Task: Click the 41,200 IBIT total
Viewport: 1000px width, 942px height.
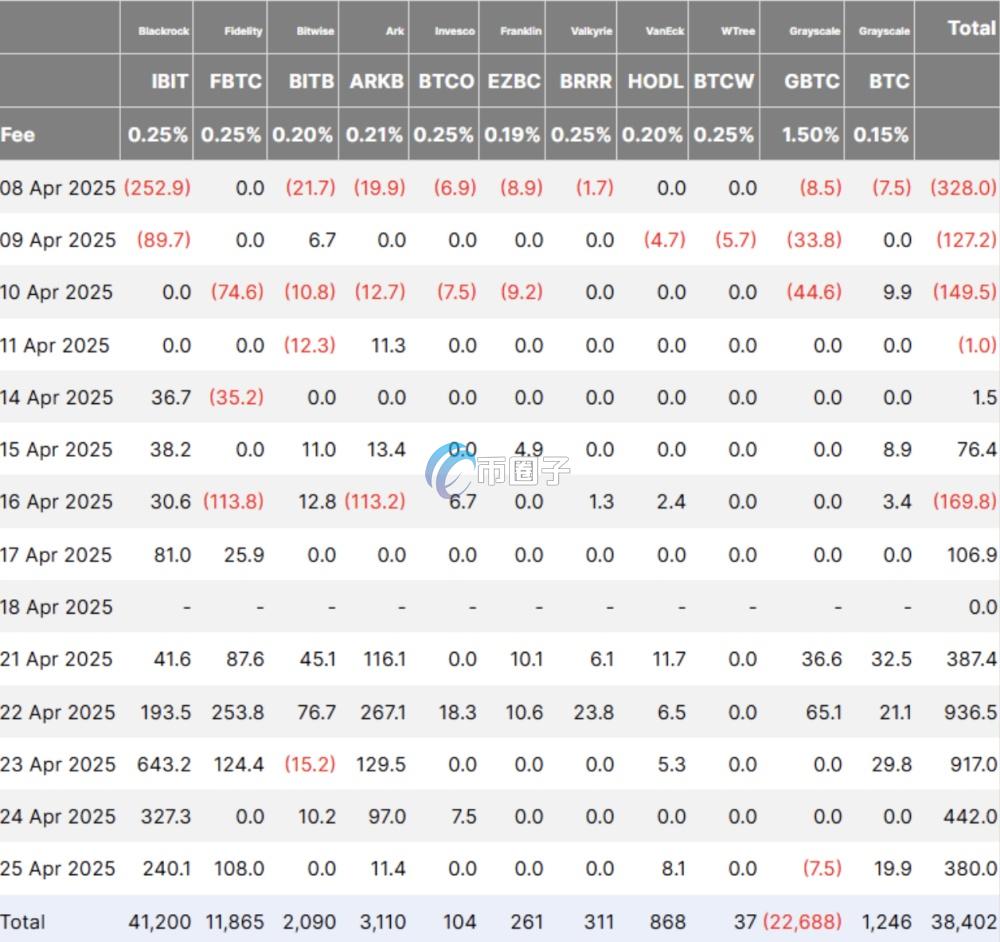Action: 159,922
